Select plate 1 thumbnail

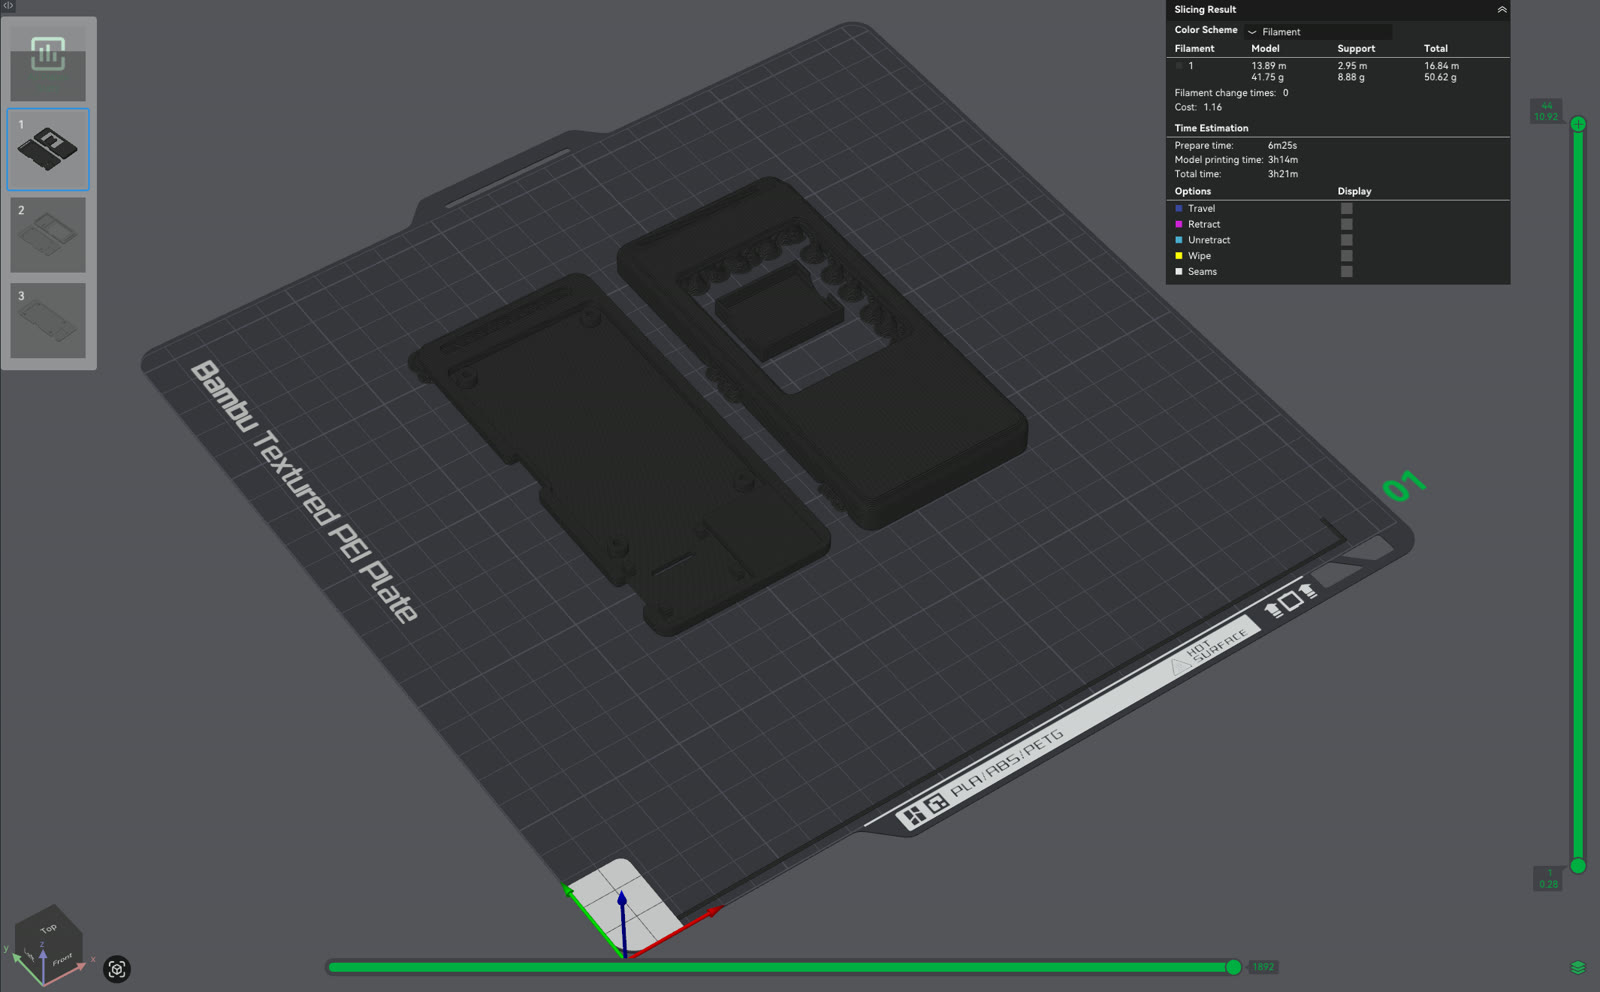(48, 149)
